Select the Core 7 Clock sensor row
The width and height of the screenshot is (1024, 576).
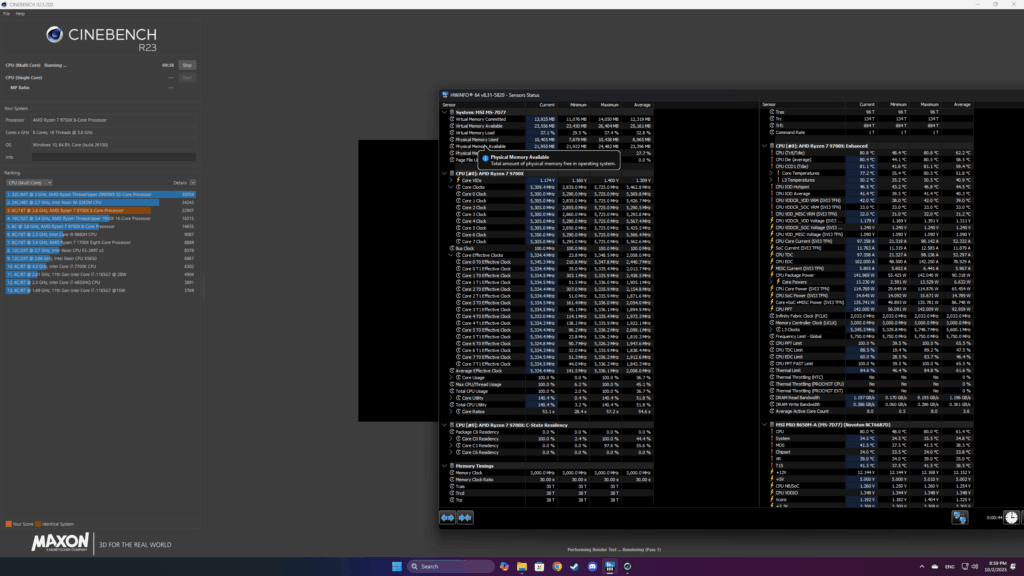click(x=547, y=242)
